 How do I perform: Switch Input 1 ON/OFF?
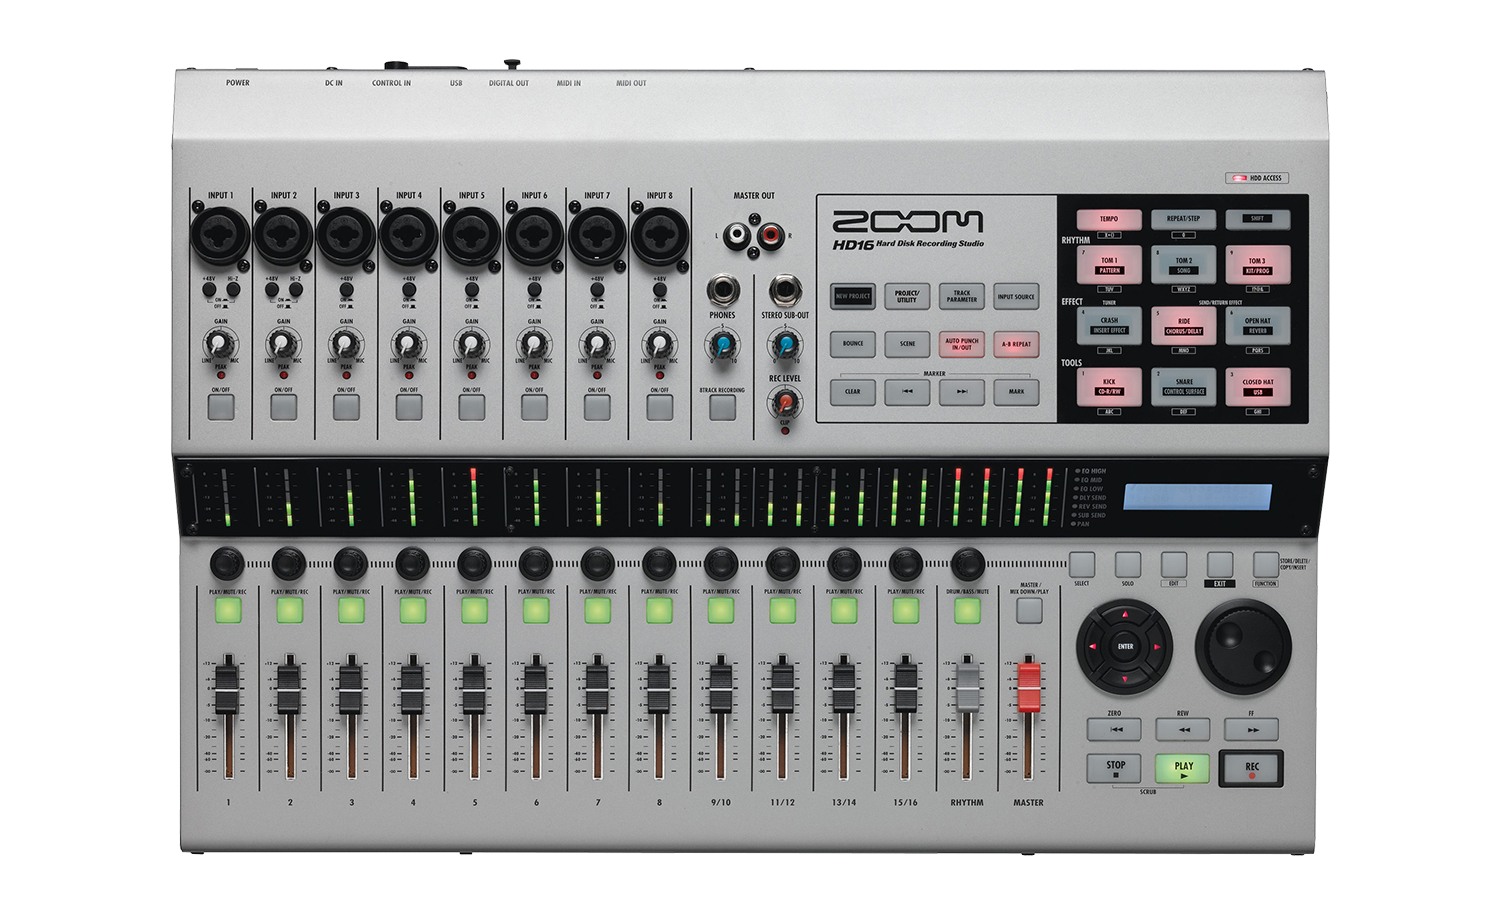pyautogui.click(x=221, y=407)
